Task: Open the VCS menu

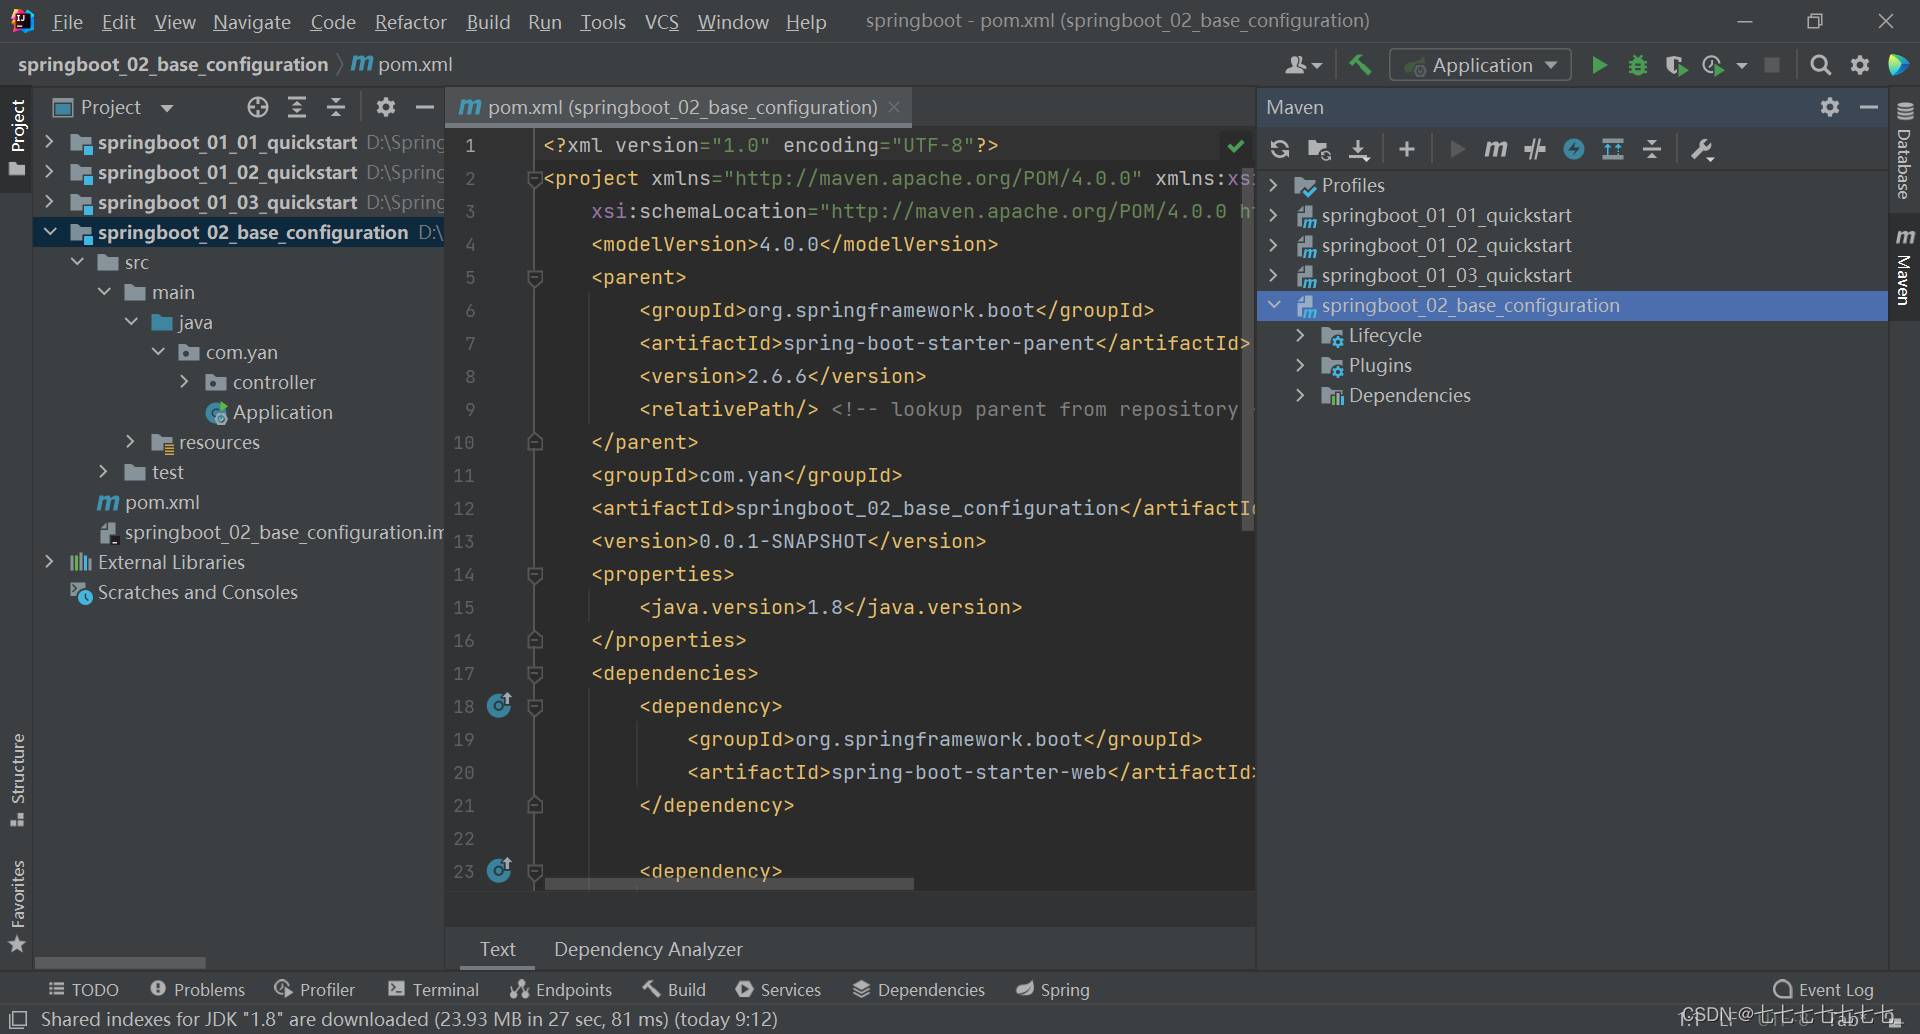Action: coord(661,22)
